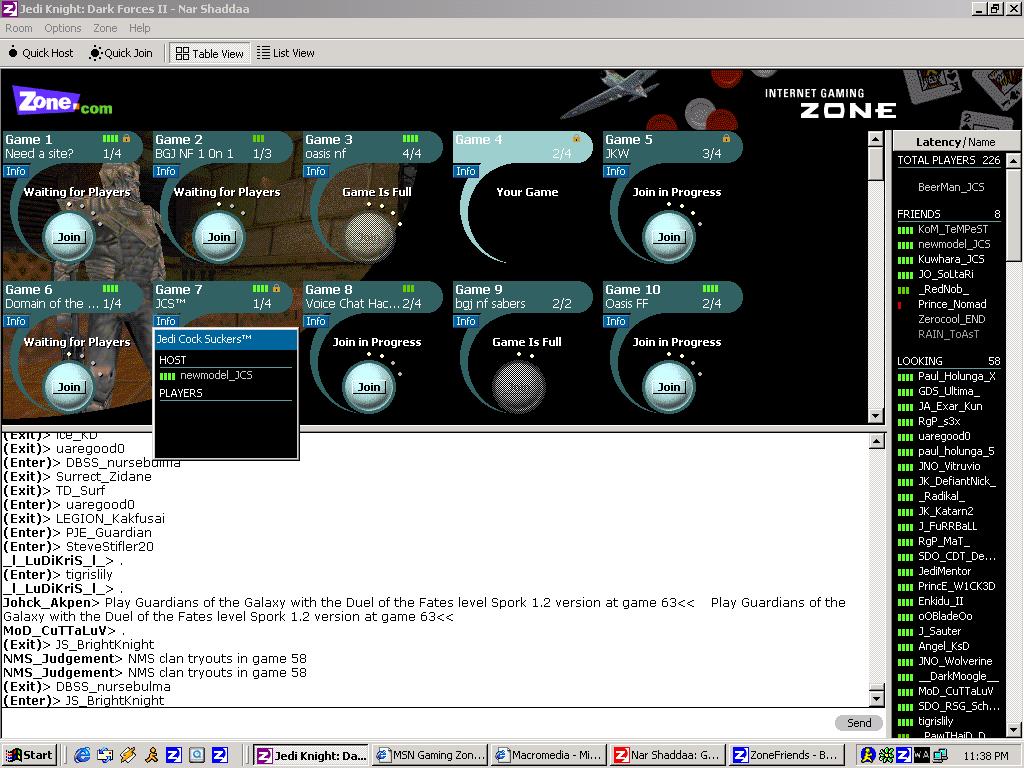
Task: Join Game 10 Oasis FF
Action: 669,387
